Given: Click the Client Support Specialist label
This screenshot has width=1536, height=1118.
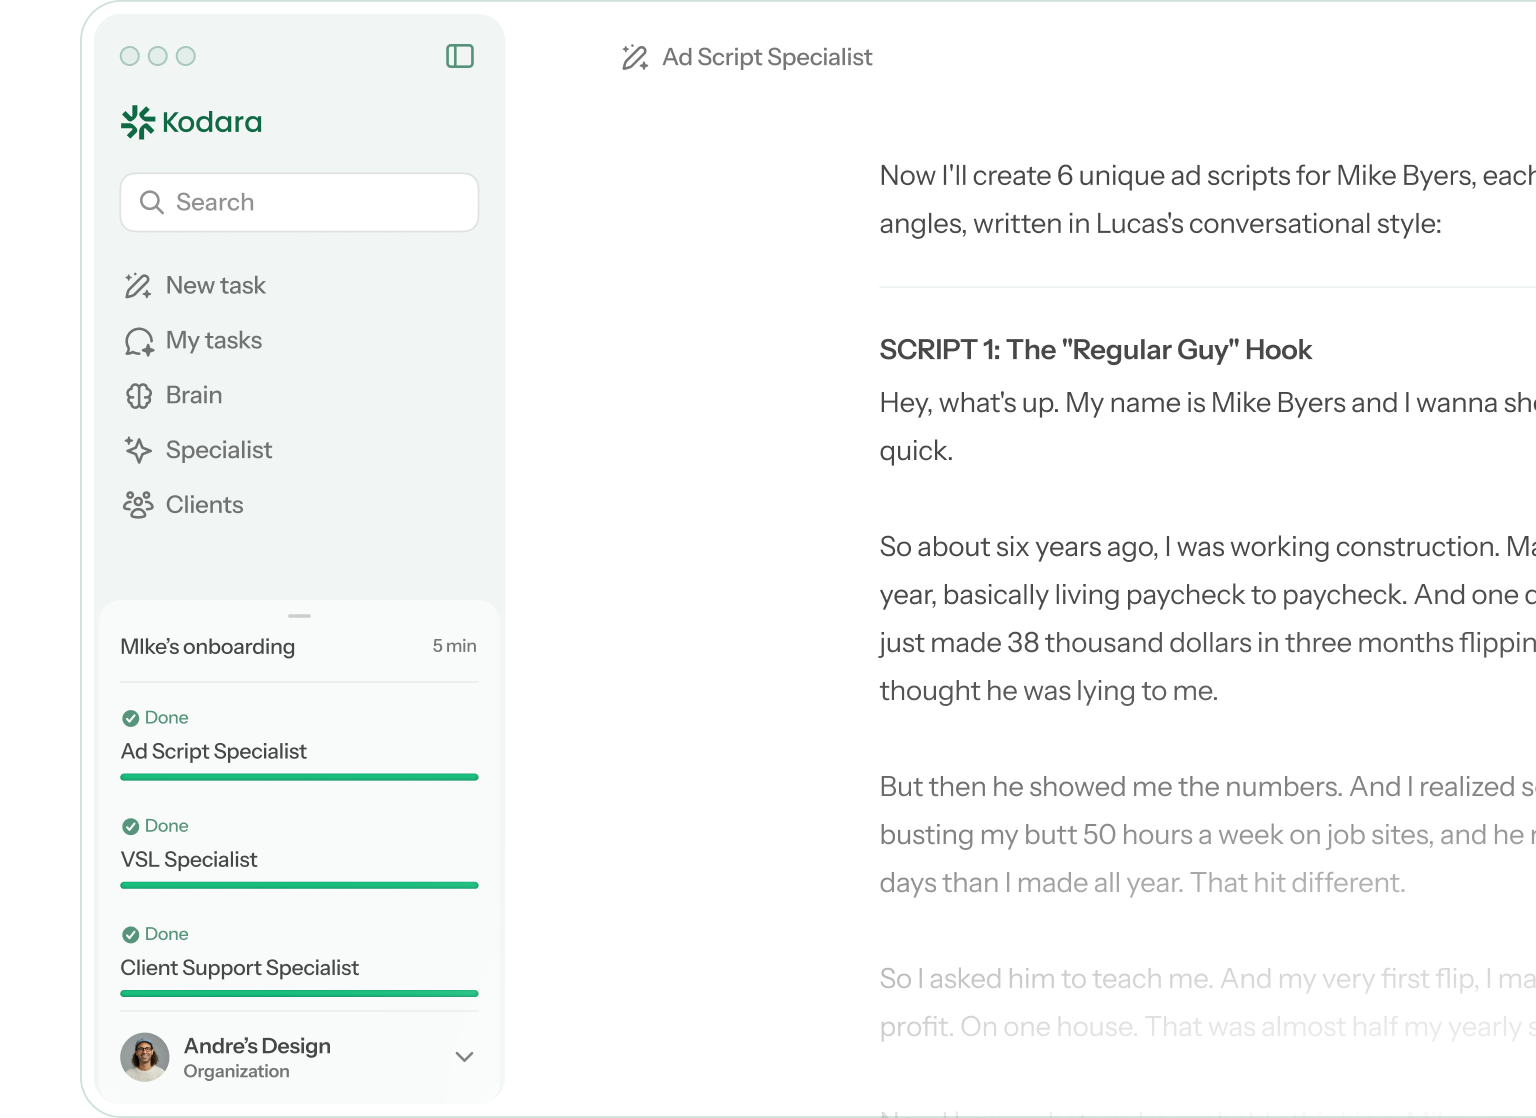Looking at the screenshot, I should tap(239, 967).
